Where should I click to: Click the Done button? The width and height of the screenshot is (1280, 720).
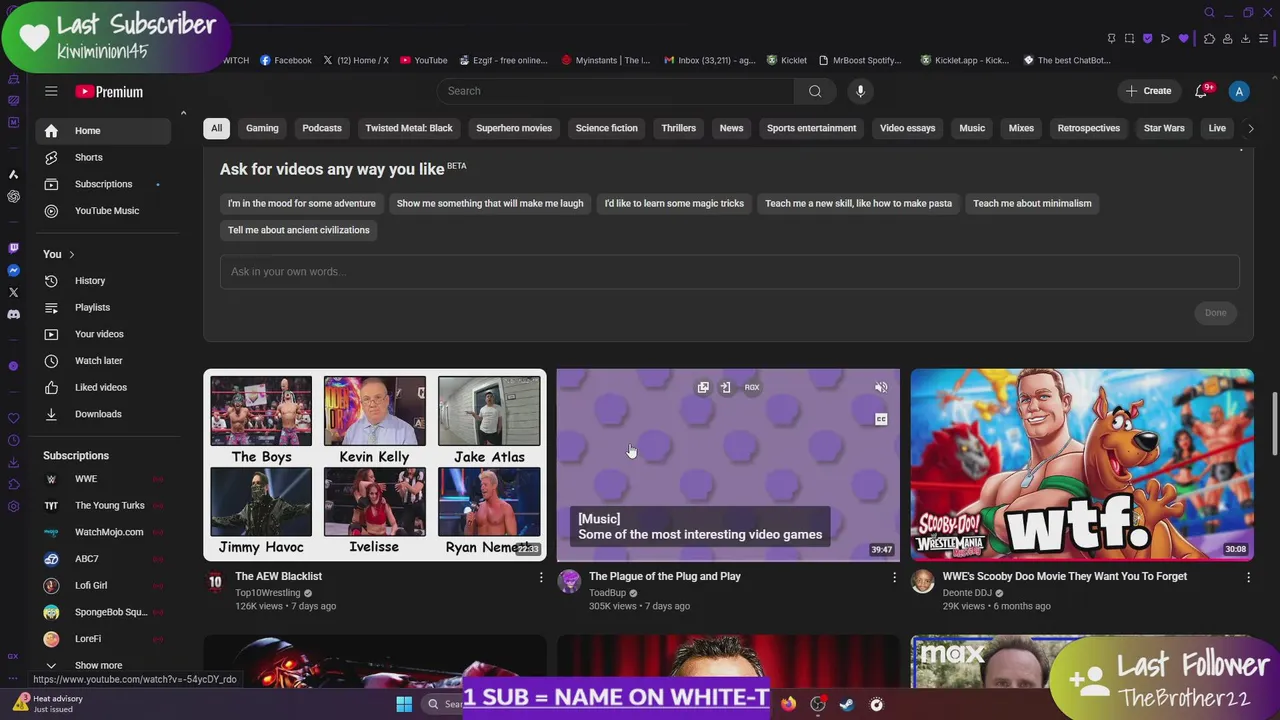pyautogui.click(x=1215, y=313)
